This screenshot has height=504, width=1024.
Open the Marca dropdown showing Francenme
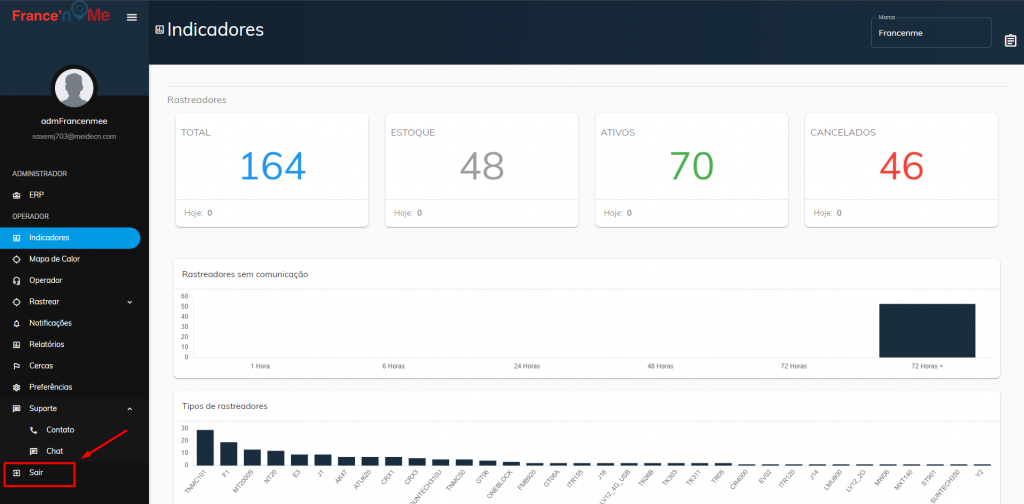931,33
